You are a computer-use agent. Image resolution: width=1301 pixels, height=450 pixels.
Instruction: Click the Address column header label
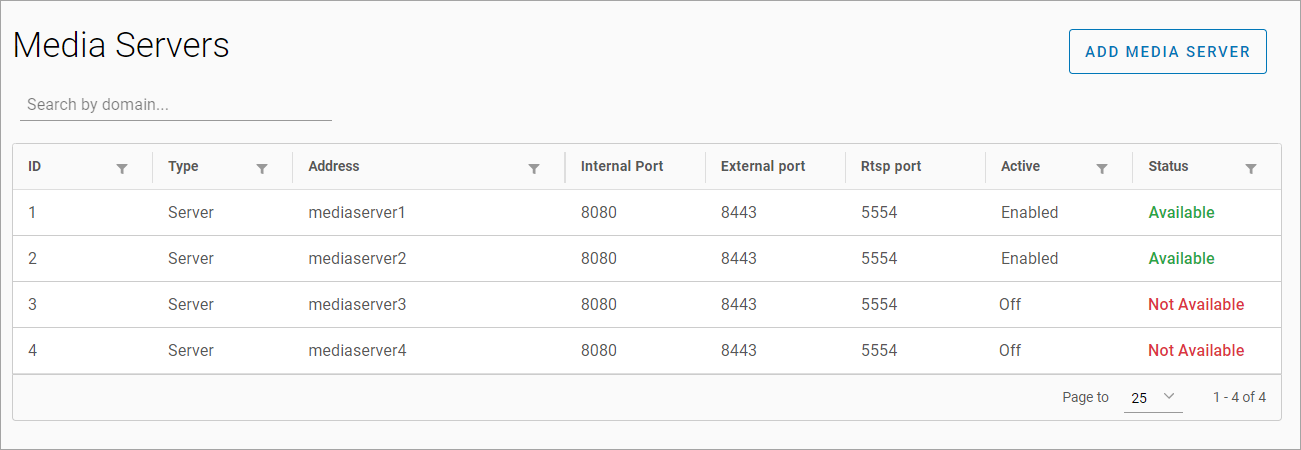click(x=334, y=167)
